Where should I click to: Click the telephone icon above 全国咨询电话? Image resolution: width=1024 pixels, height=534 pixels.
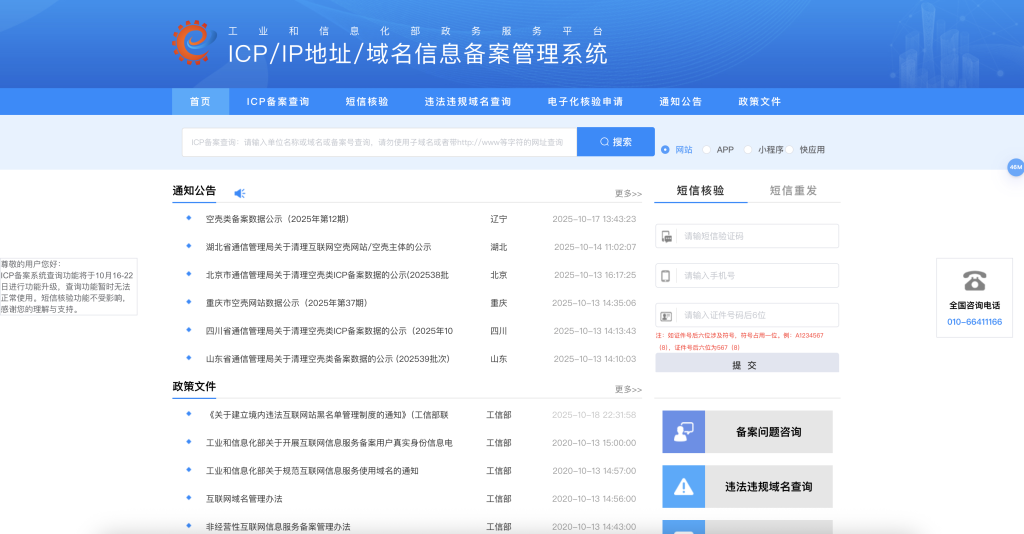pos(974,280)
